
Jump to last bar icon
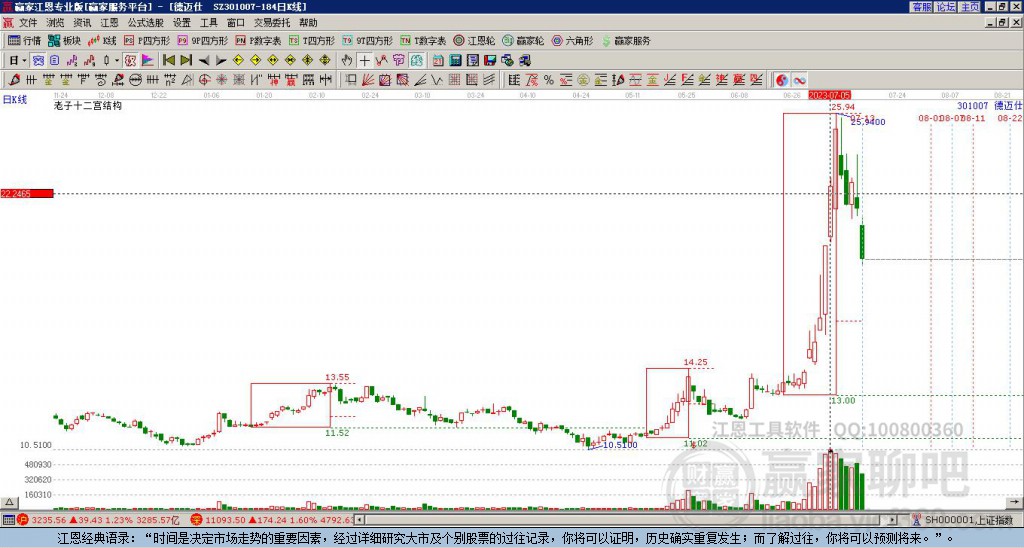186,61
